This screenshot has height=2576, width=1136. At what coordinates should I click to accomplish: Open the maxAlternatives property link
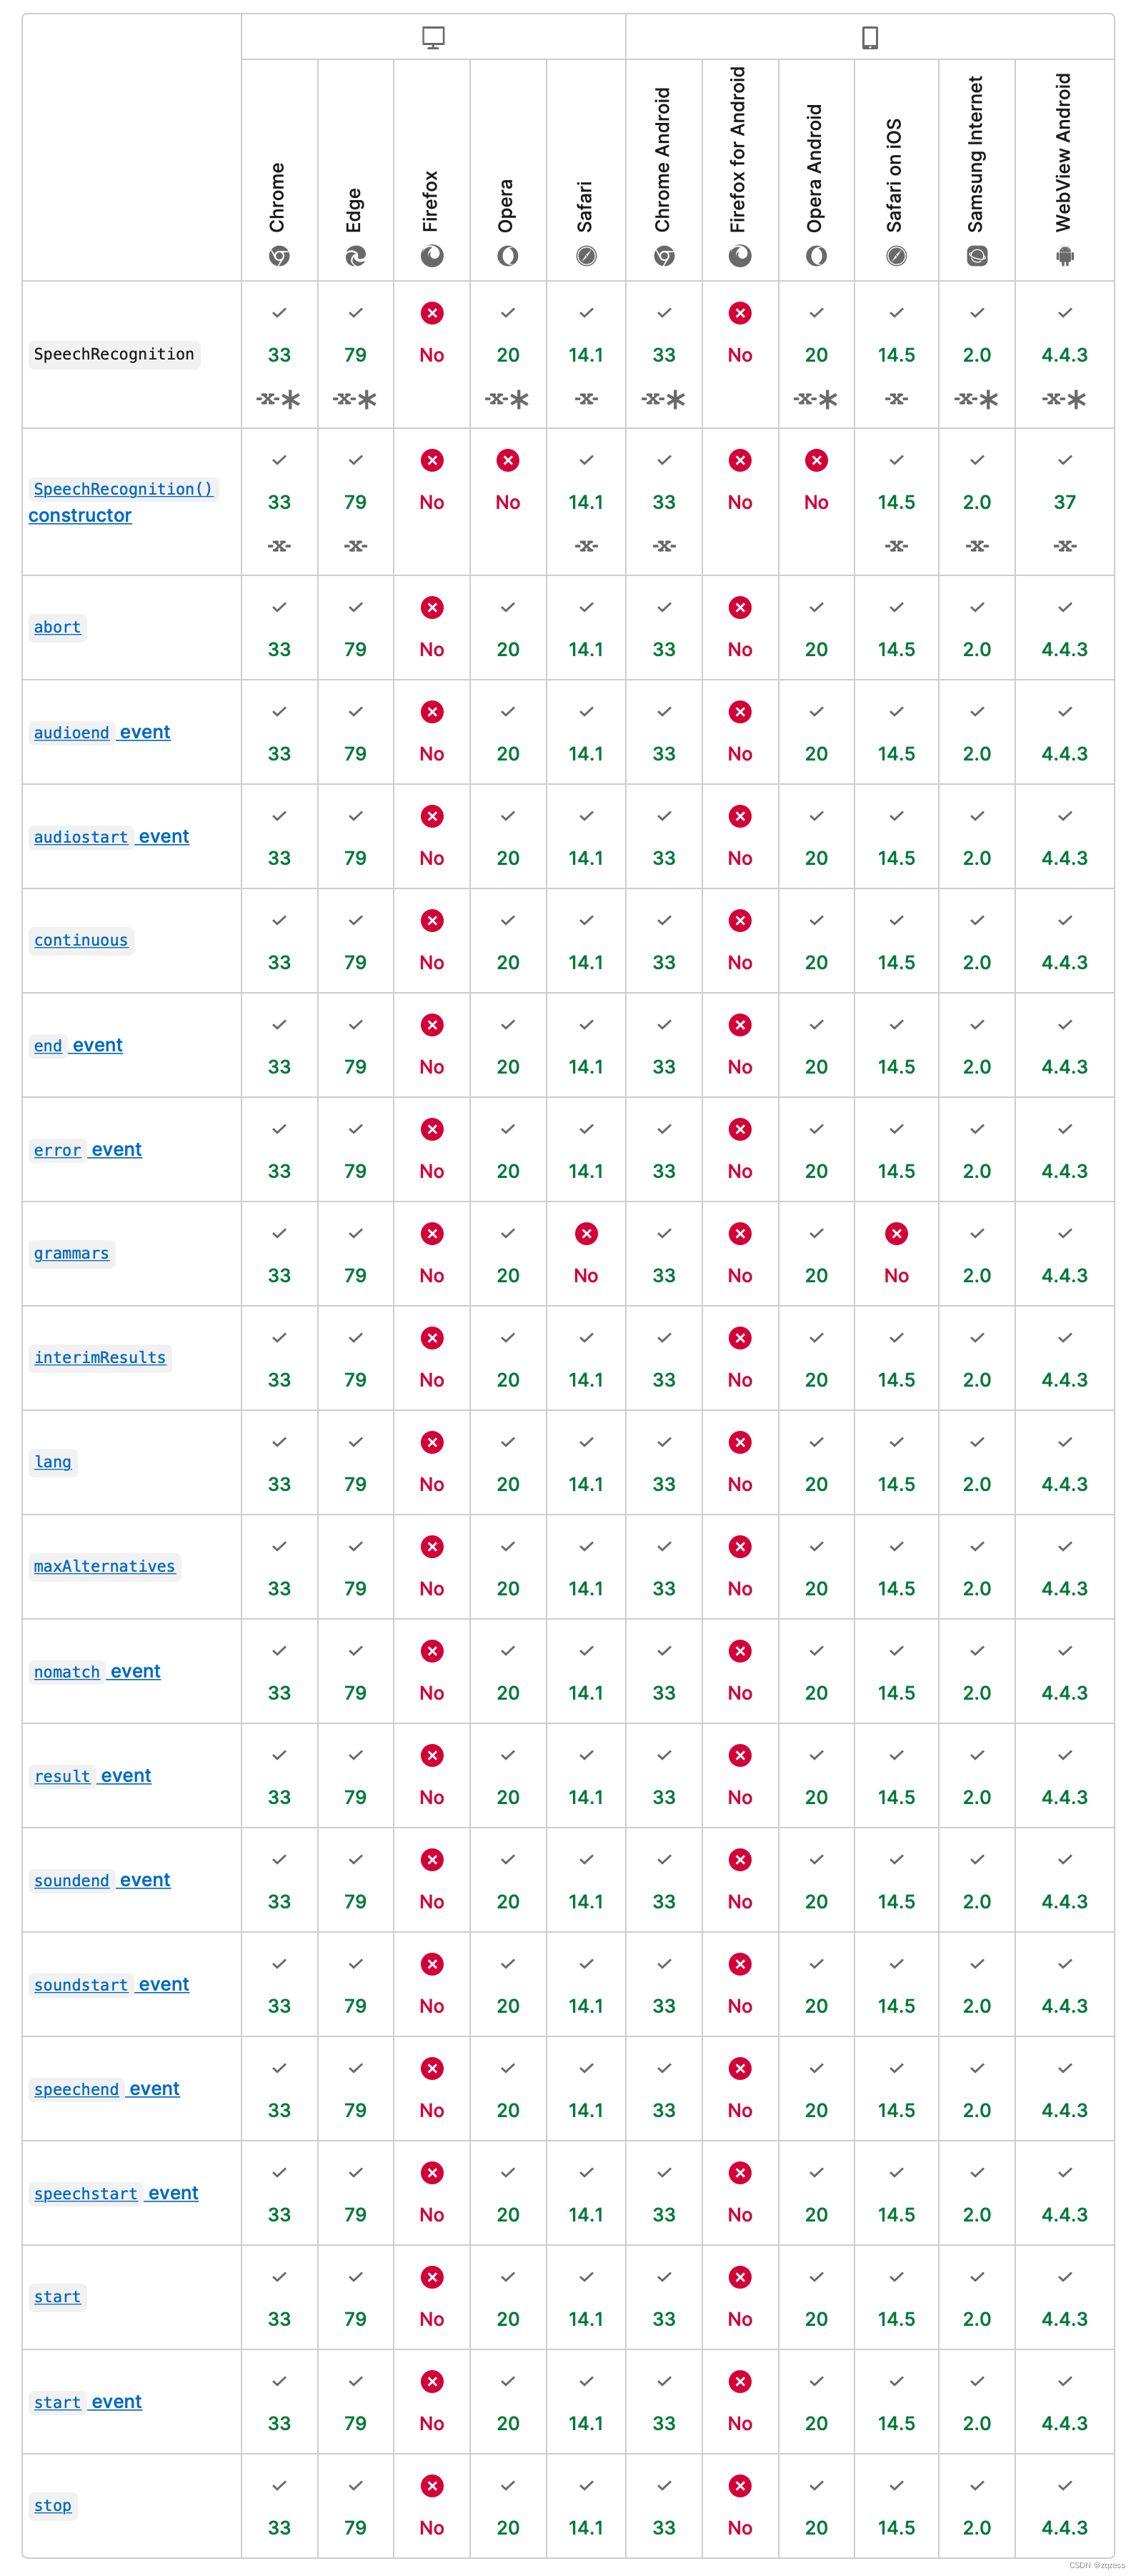pyautogui.click(x=104, y=1566)
